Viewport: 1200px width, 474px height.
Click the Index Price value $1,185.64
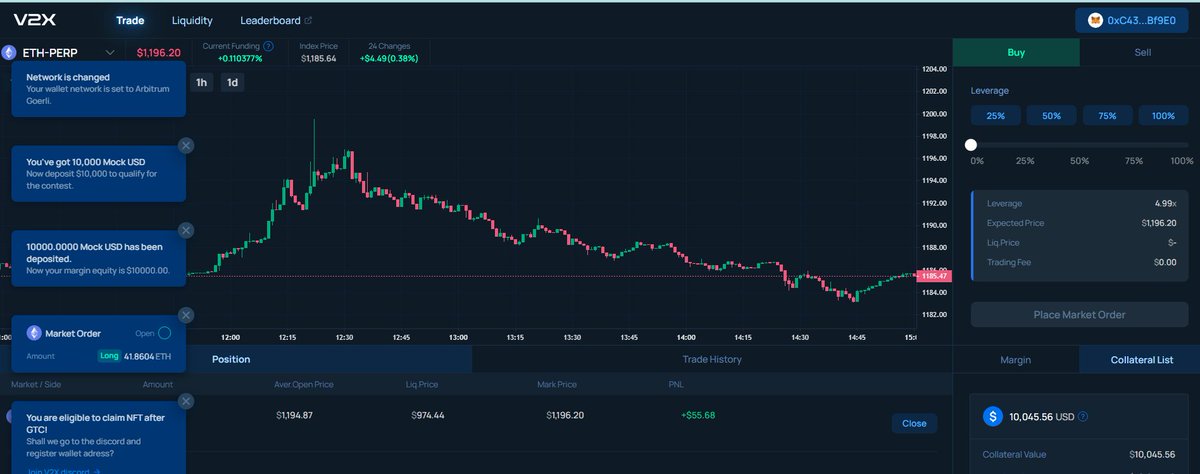319,58
